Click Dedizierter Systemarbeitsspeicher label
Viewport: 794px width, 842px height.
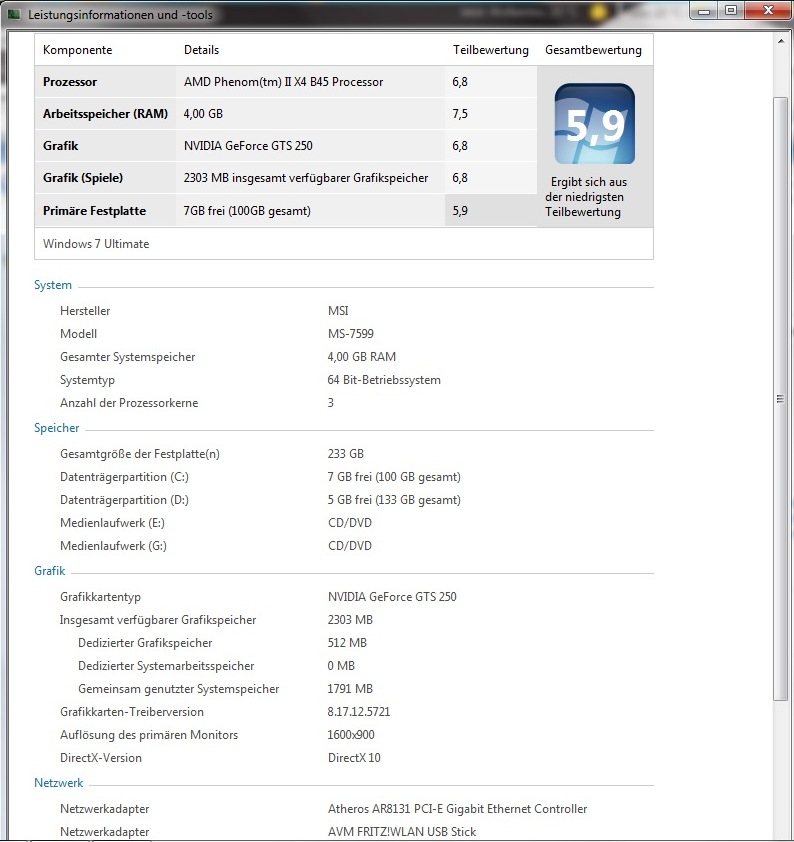point(166,666)
